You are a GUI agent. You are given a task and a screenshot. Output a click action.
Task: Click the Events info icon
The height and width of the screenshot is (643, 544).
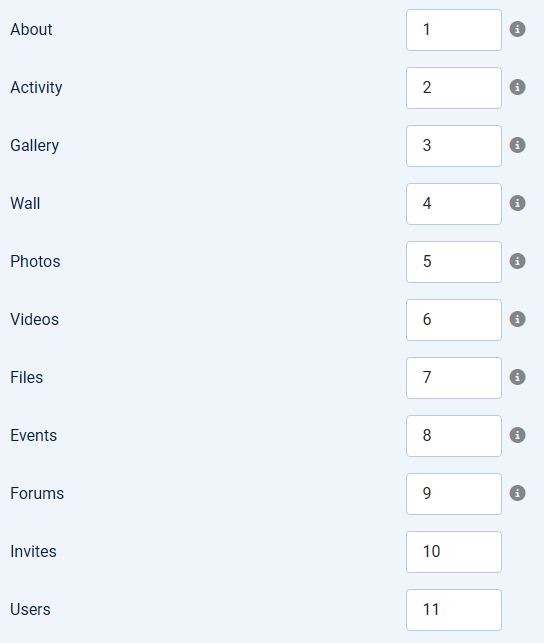(517, 435)
